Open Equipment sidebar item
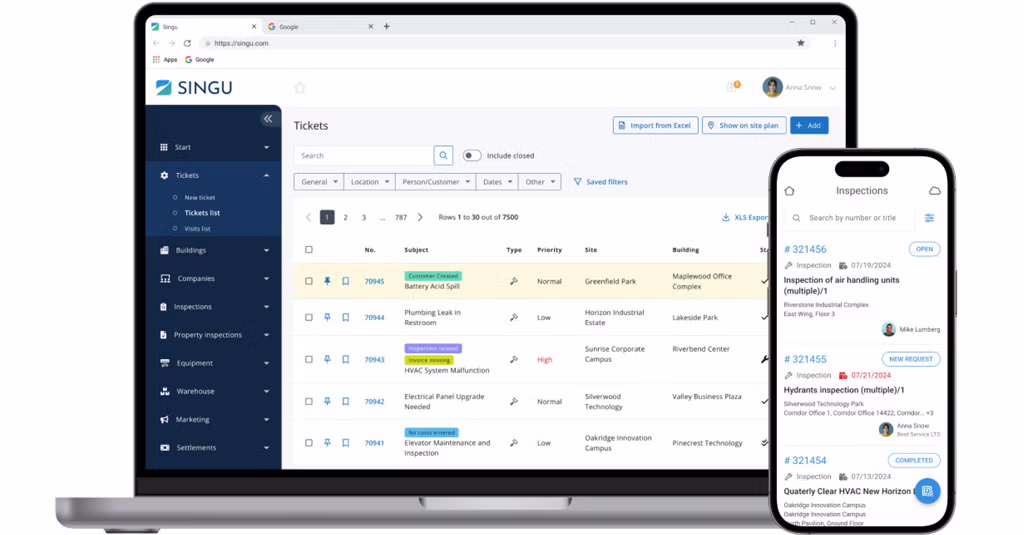1024x535 pixels. click(214, 363)
